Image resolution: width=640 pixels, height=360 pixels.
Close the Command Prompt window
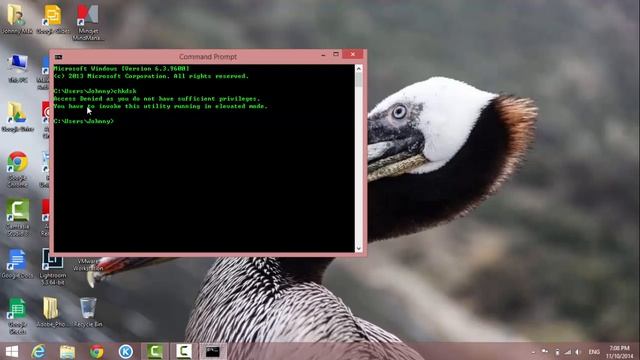point(353,54)
